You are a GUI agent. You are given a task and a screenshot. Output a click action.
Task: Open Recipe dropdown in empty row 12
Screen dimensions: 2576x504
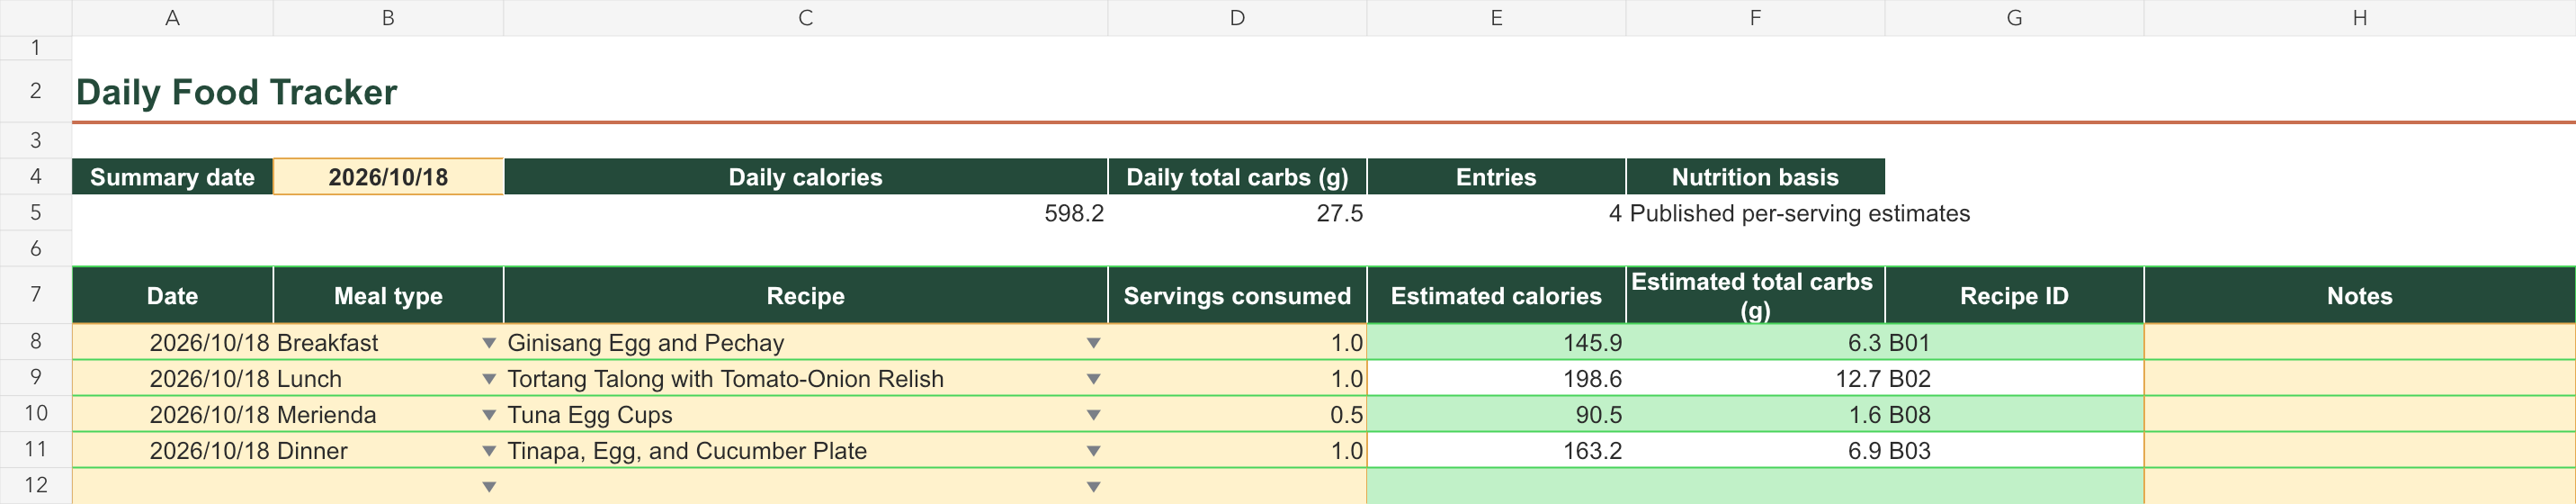click(x=1093, y=487)
